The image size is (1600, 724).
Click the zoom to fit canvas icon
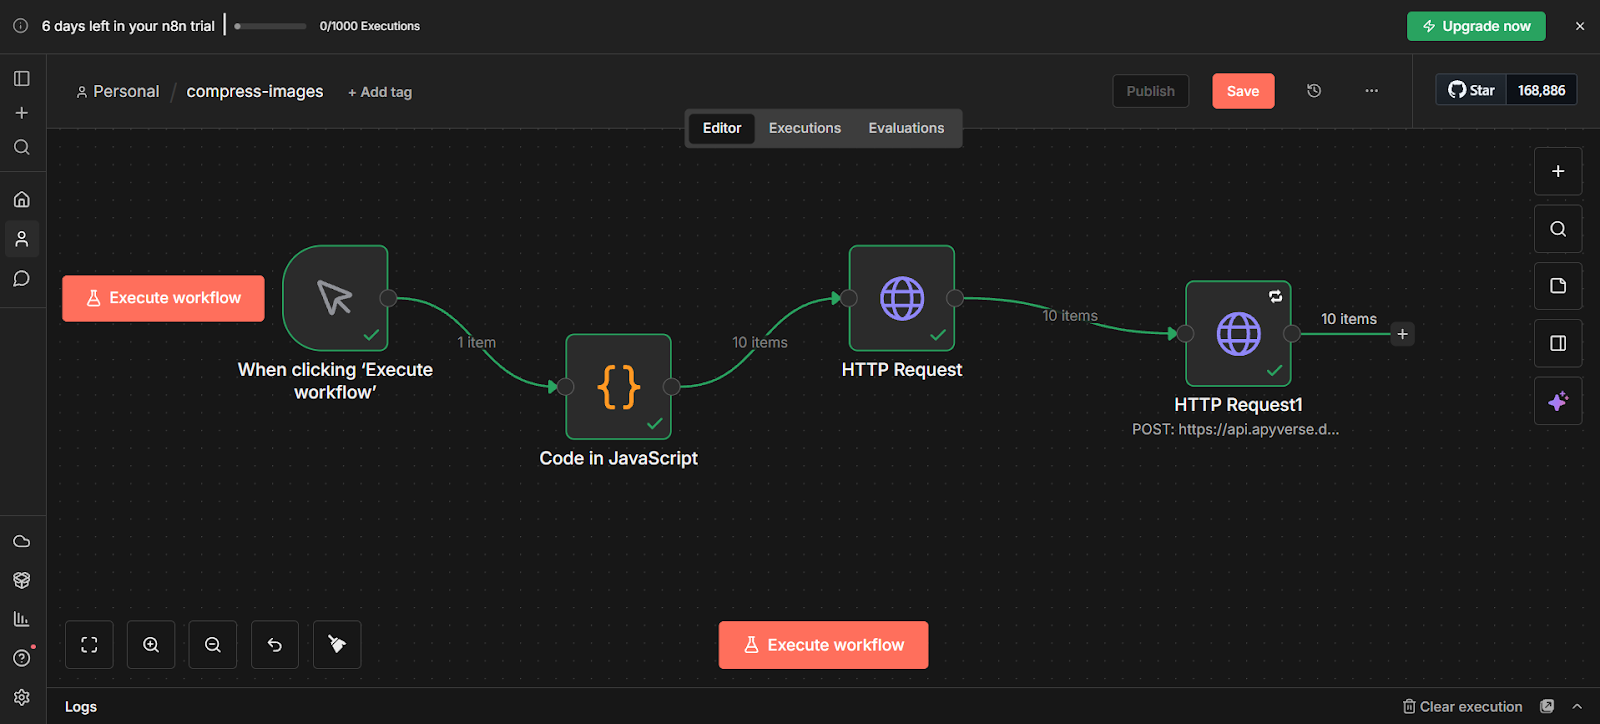pyautogui.click(x=89, y=645)
